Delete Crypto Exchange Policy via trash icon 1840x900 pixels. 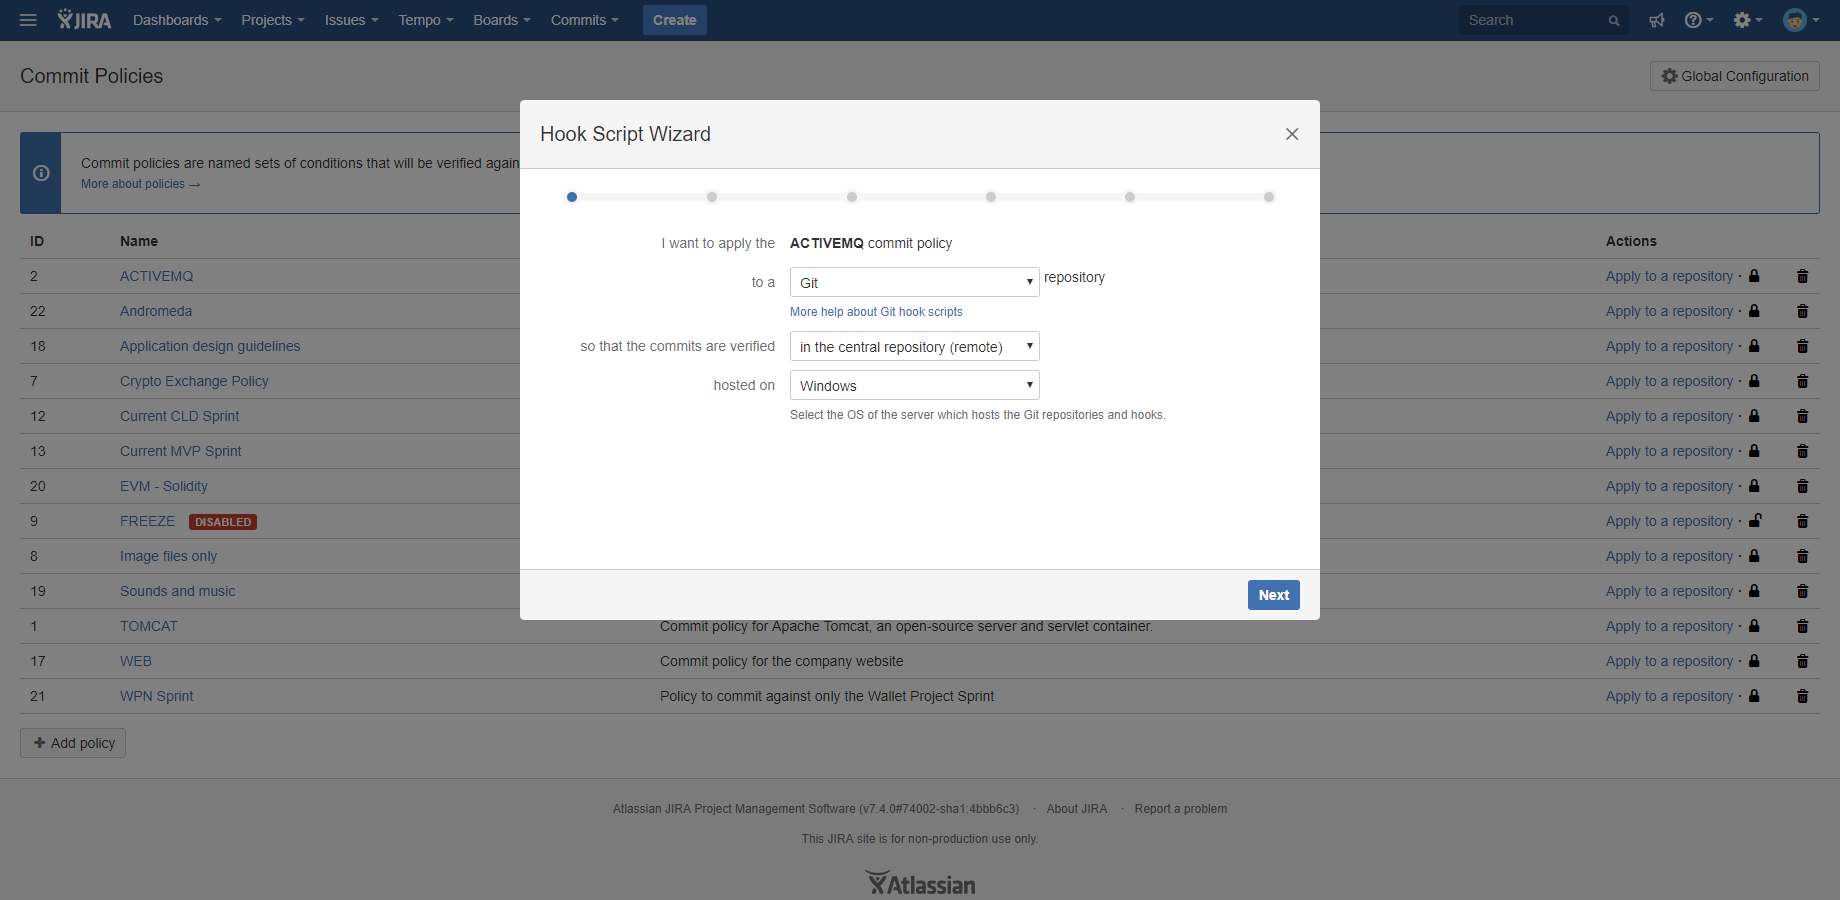coord(1802,381)
